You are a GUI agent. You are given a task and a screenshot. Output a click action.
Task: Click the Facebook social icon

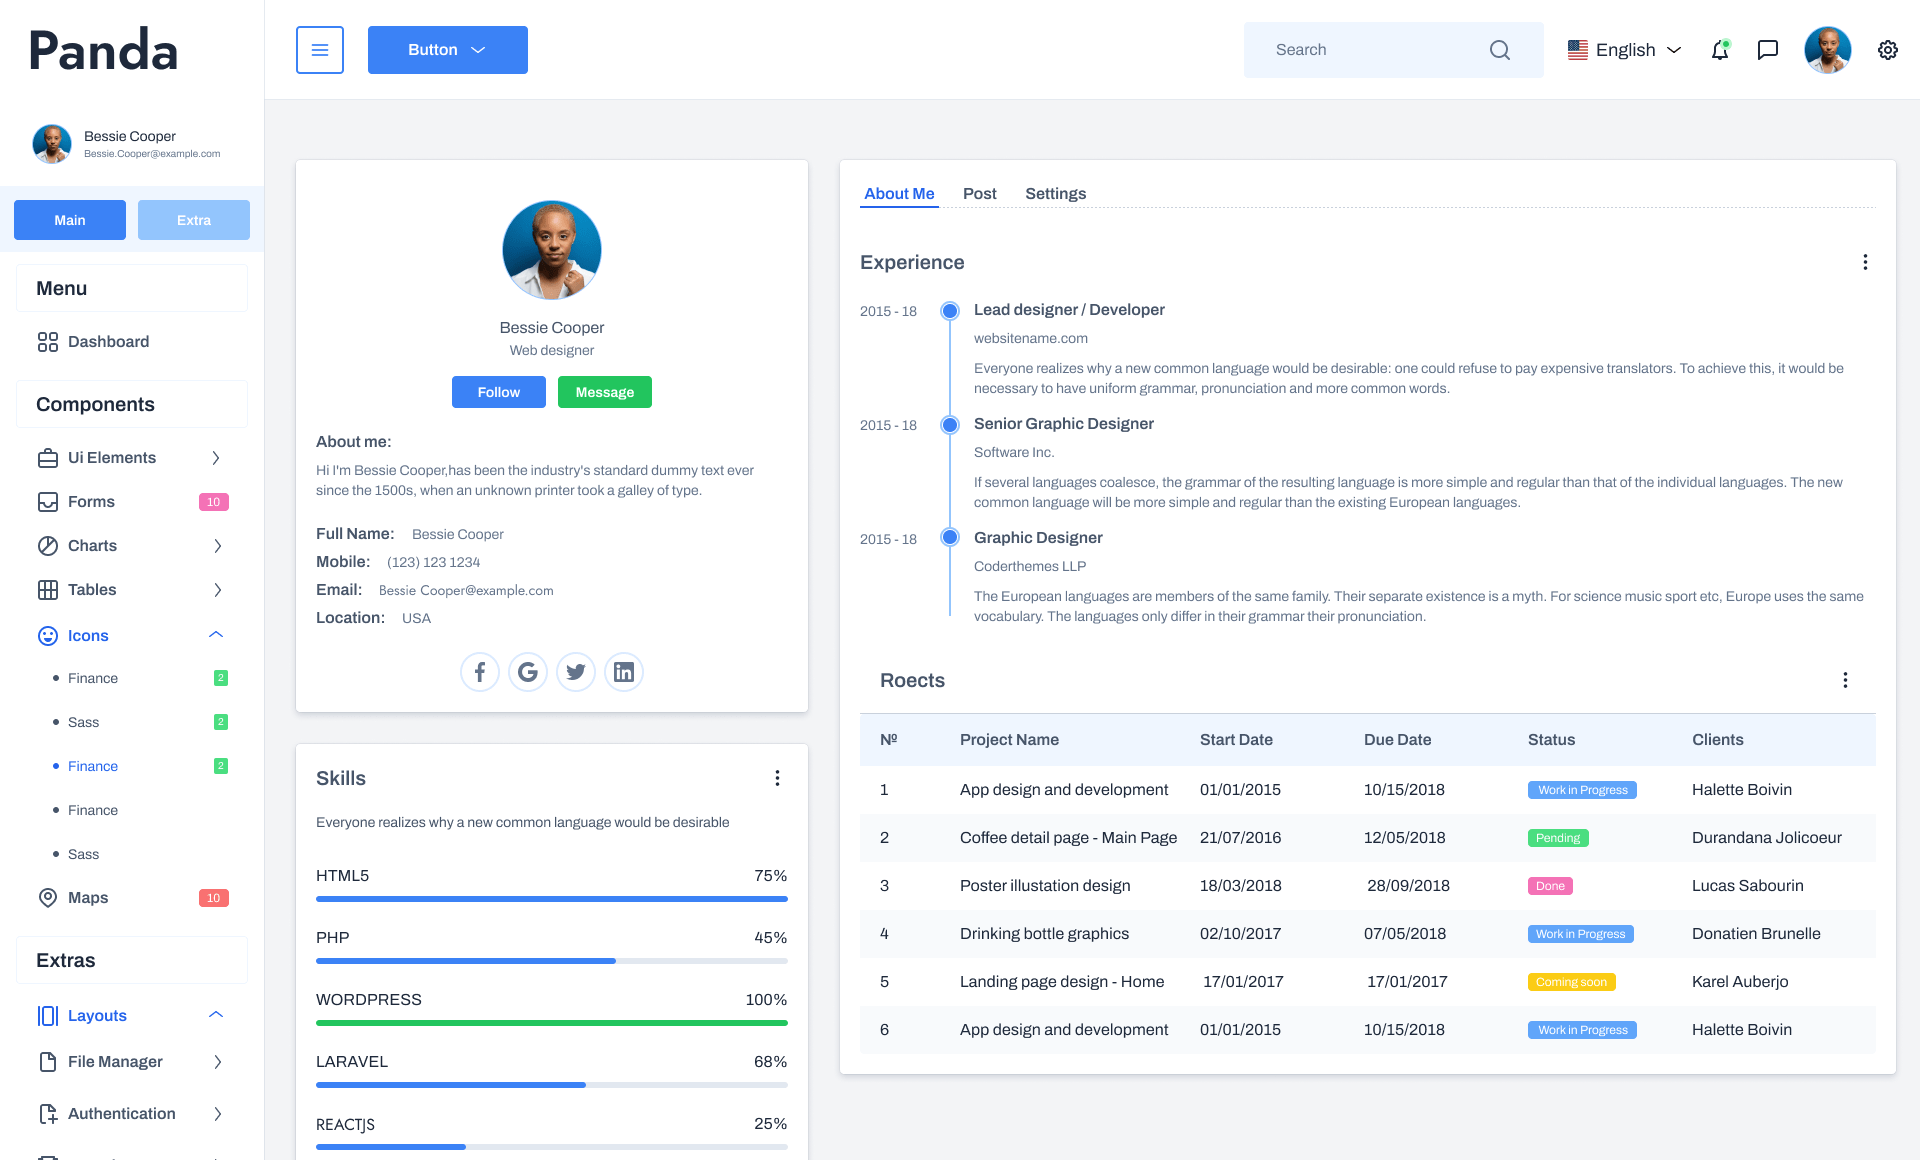pyautogui.click(x=480, y=672)
